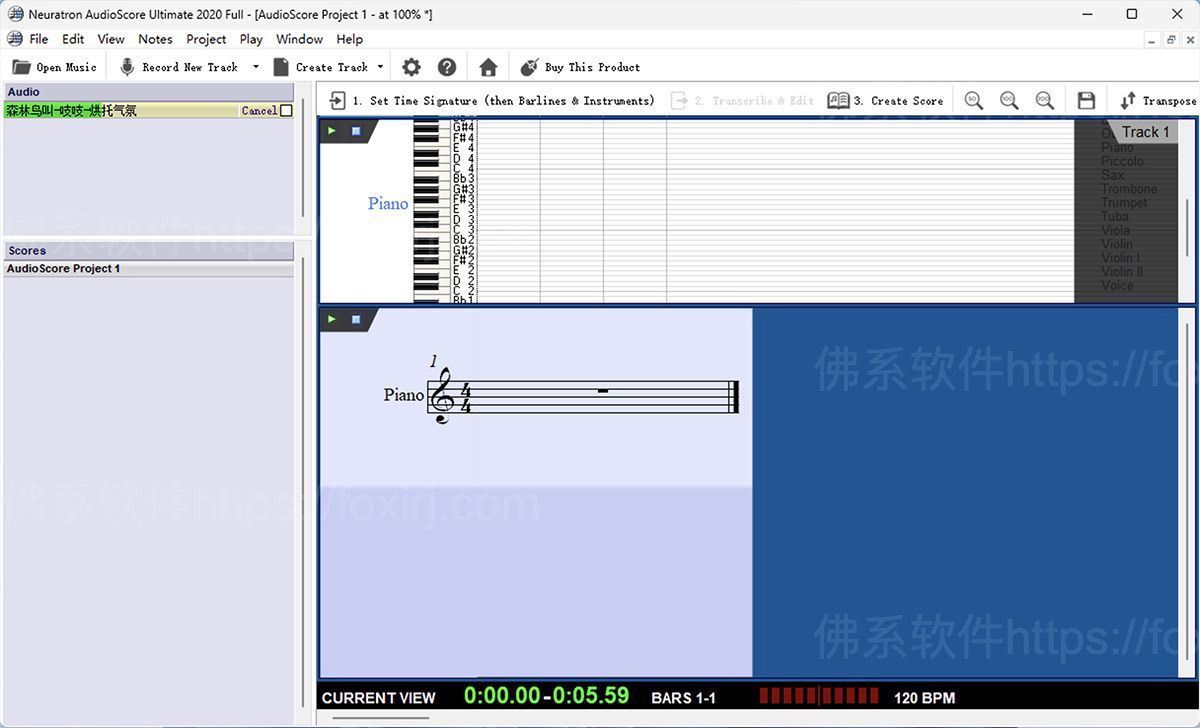The height and width of the screenshot is (728, 1200).
Task: Stop playback in the score pane
Action: (x=356, y=320)
